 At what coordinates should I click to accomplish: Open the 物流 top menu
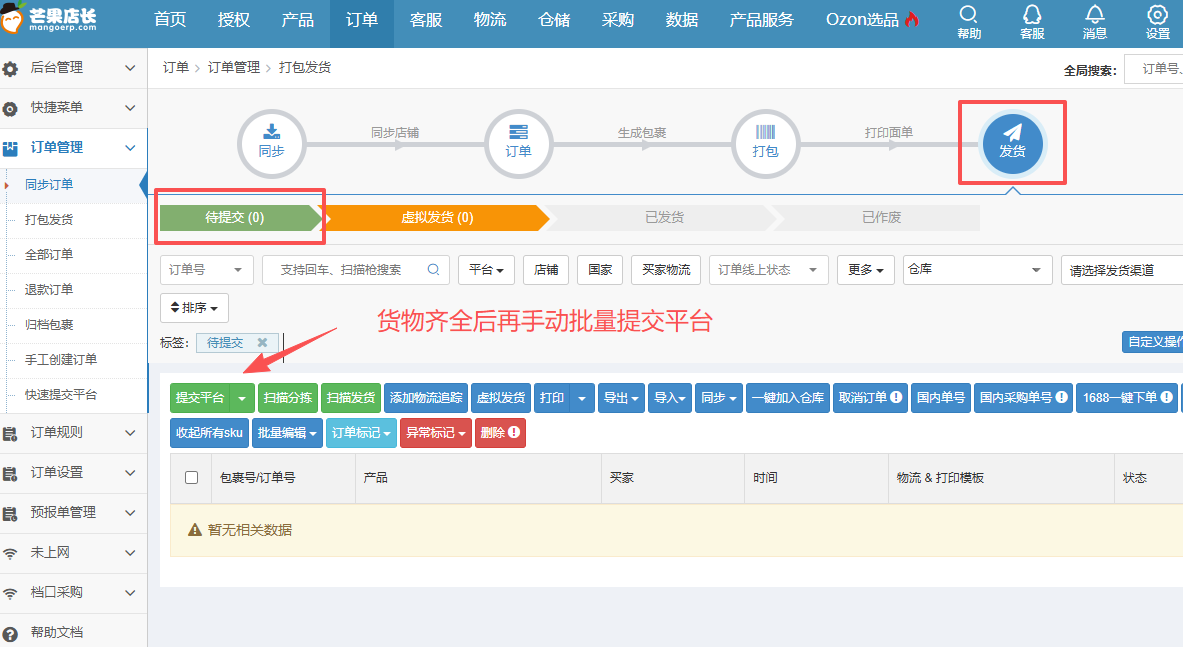[x=489, y=20]
